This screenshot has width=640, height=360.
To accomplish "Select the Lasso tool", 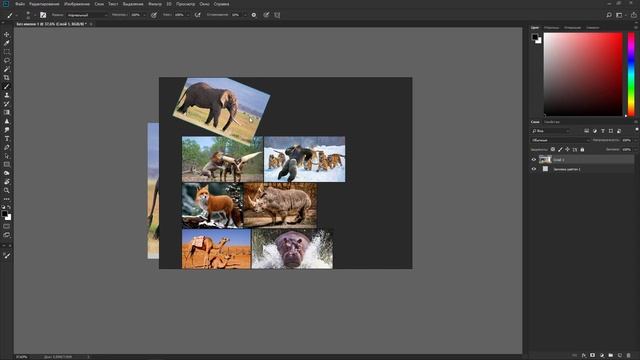I will [7, 60].
